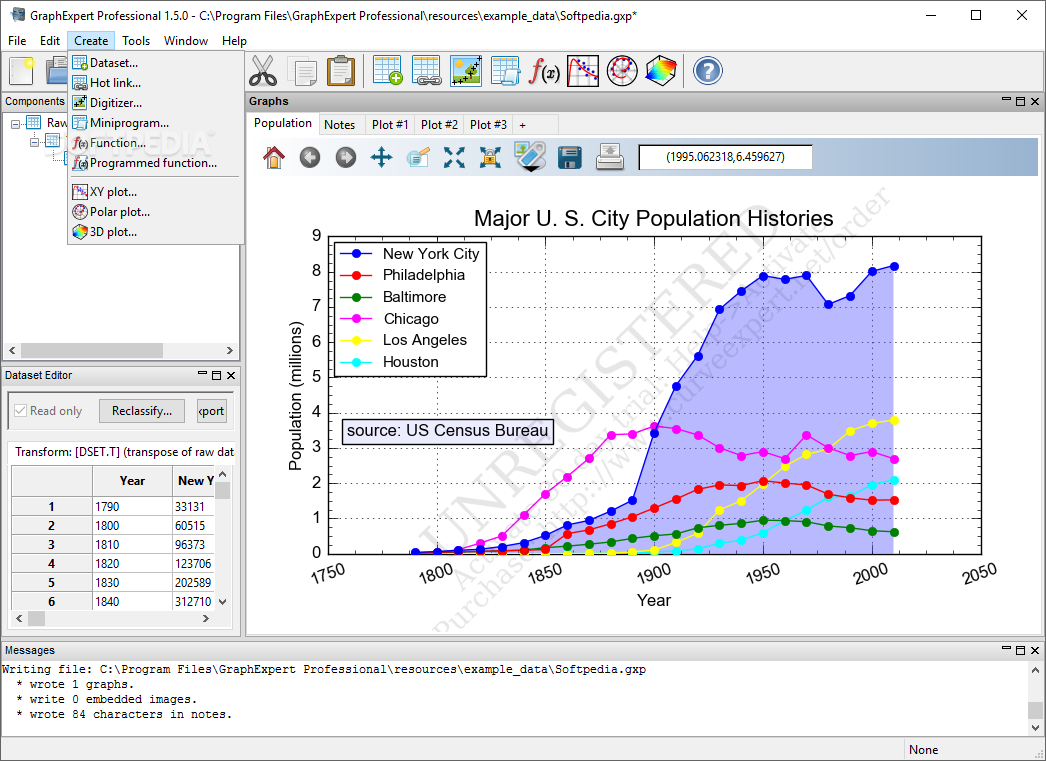Click Messages panel scroll down arrow
Screen dimensions: 1046x761
1035,728
